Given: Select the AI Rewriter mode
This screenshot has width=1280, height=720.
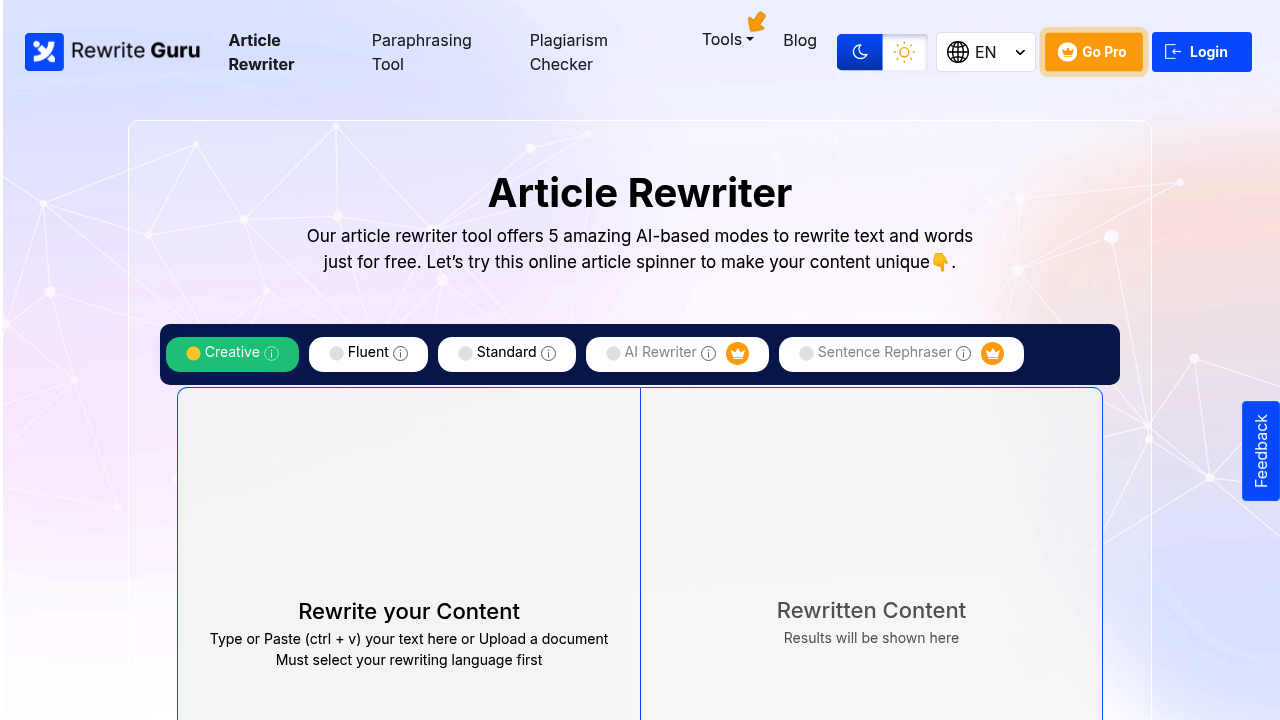Looking at the screenshot, I should [x=677, y=354].
